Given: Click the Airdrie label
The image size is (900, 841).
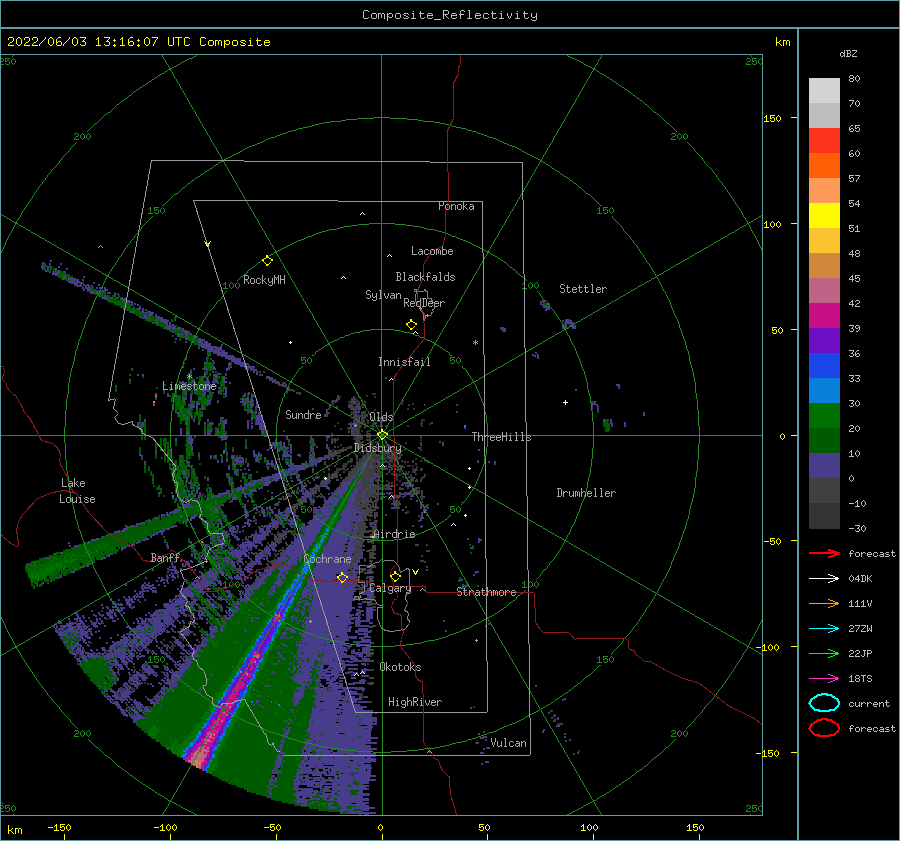Looking at the screenshot, I should [x=394, y=534].
